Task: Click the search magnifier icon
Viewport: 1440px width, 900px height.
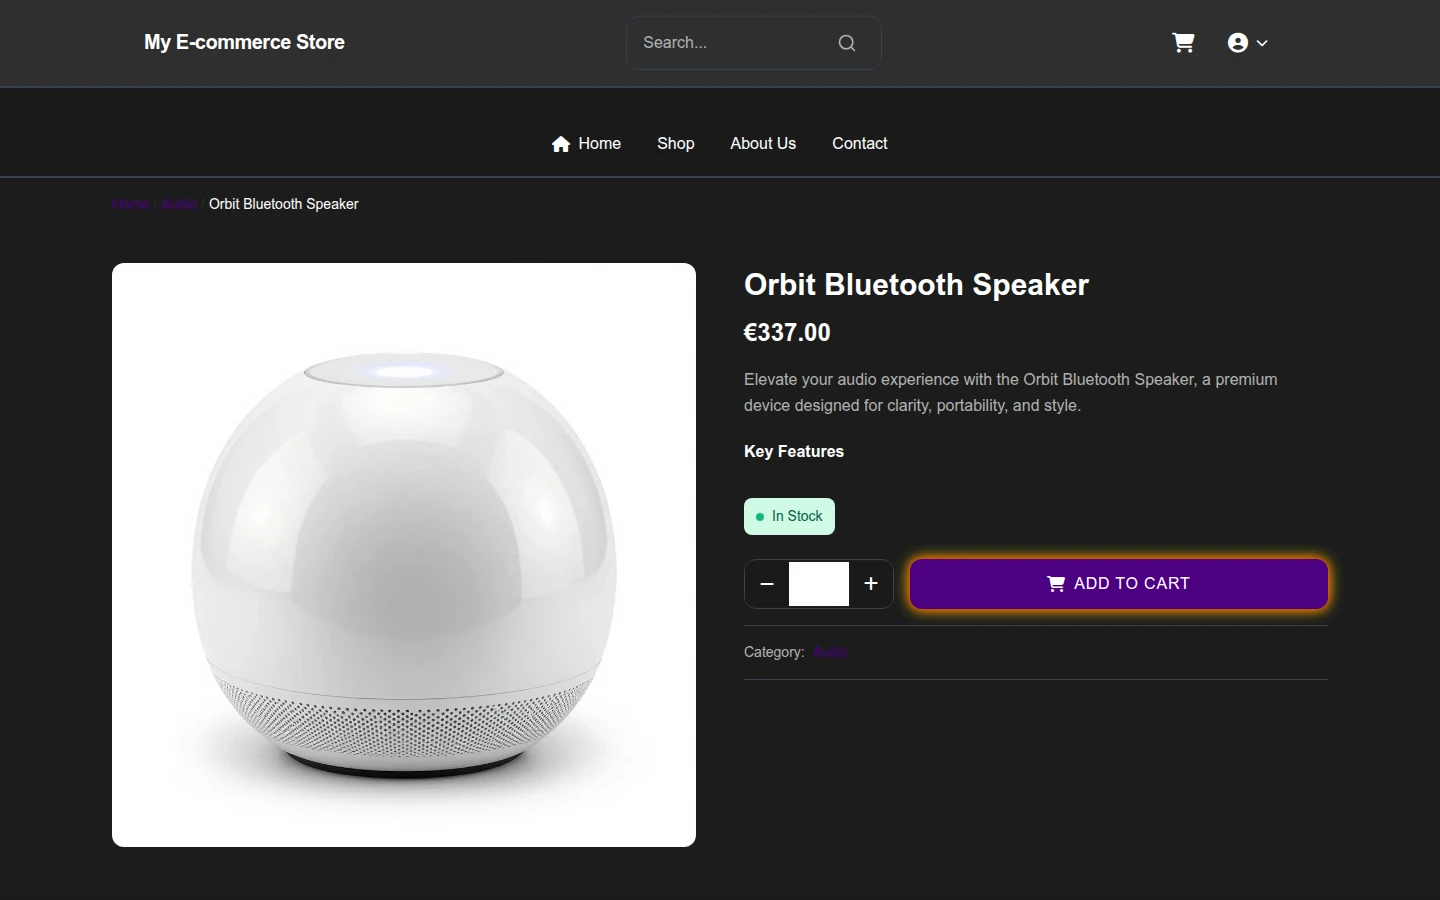Action: pos(847,43)
